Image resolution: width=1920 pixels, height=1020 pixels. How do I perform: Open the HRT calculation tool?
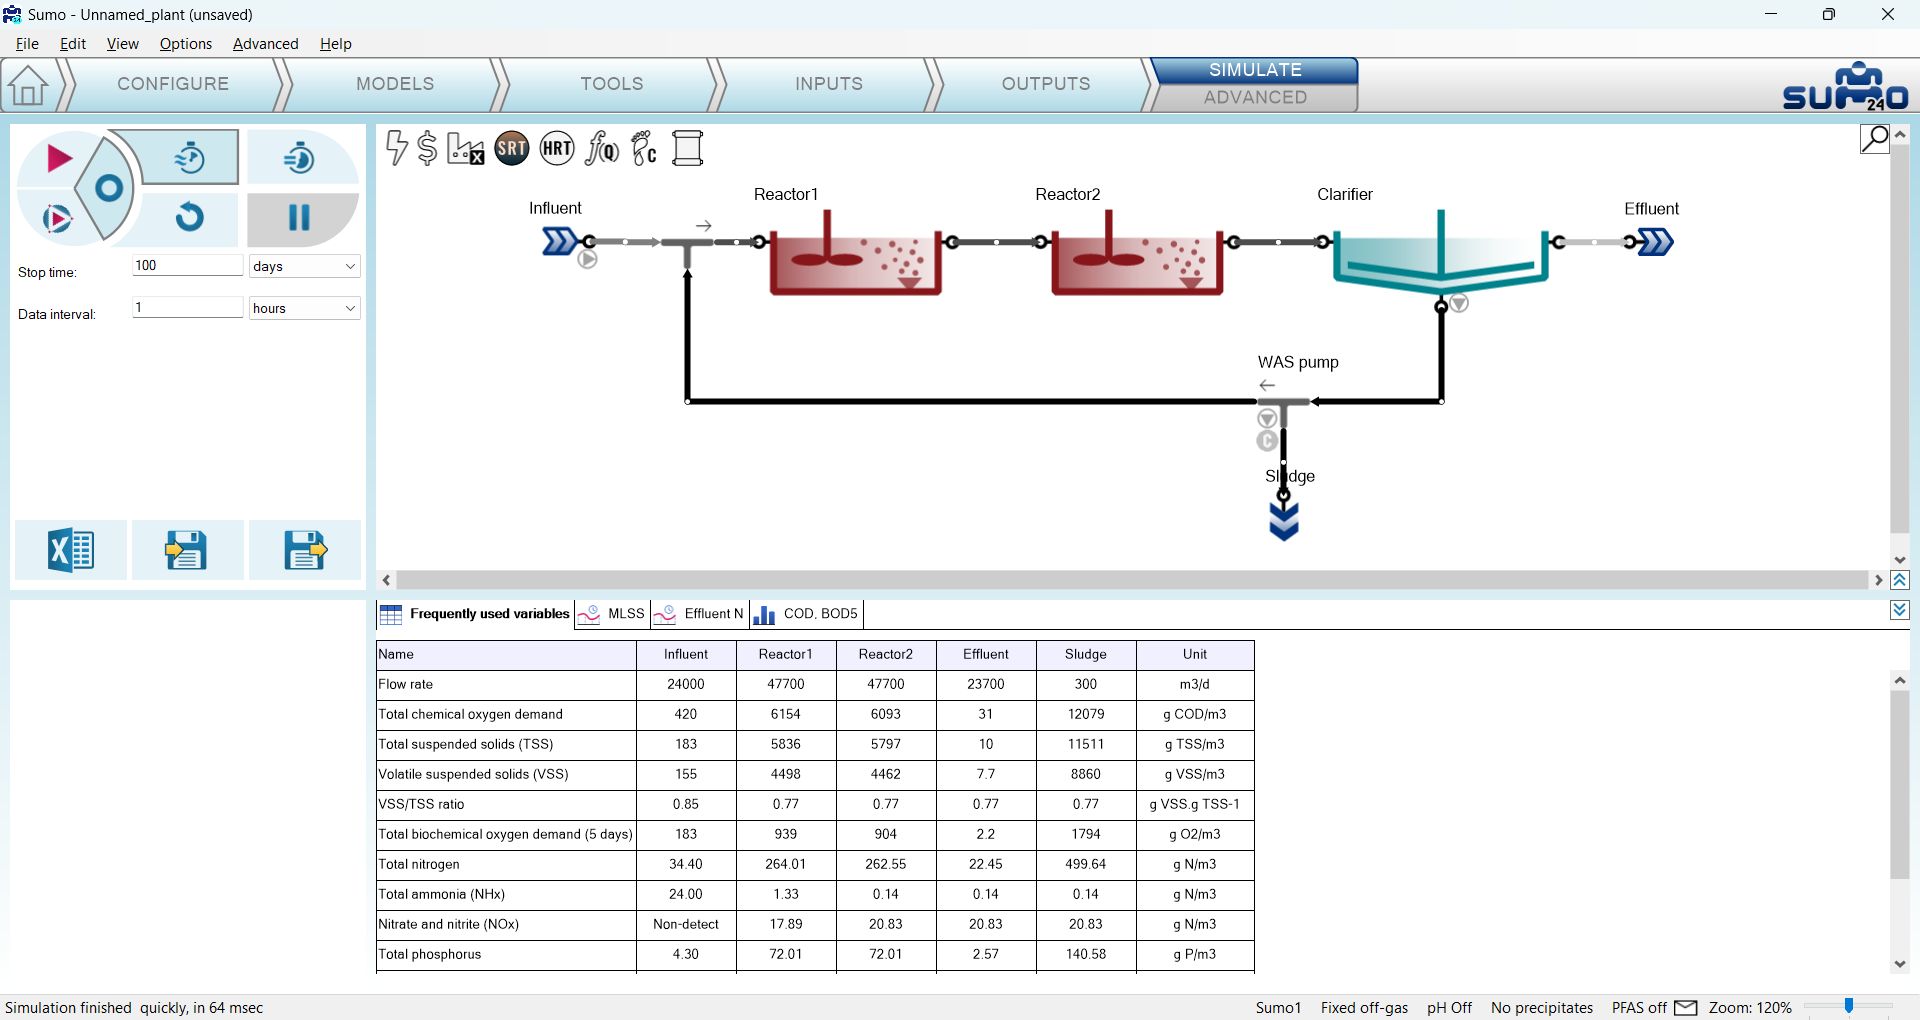pos(557,149)
